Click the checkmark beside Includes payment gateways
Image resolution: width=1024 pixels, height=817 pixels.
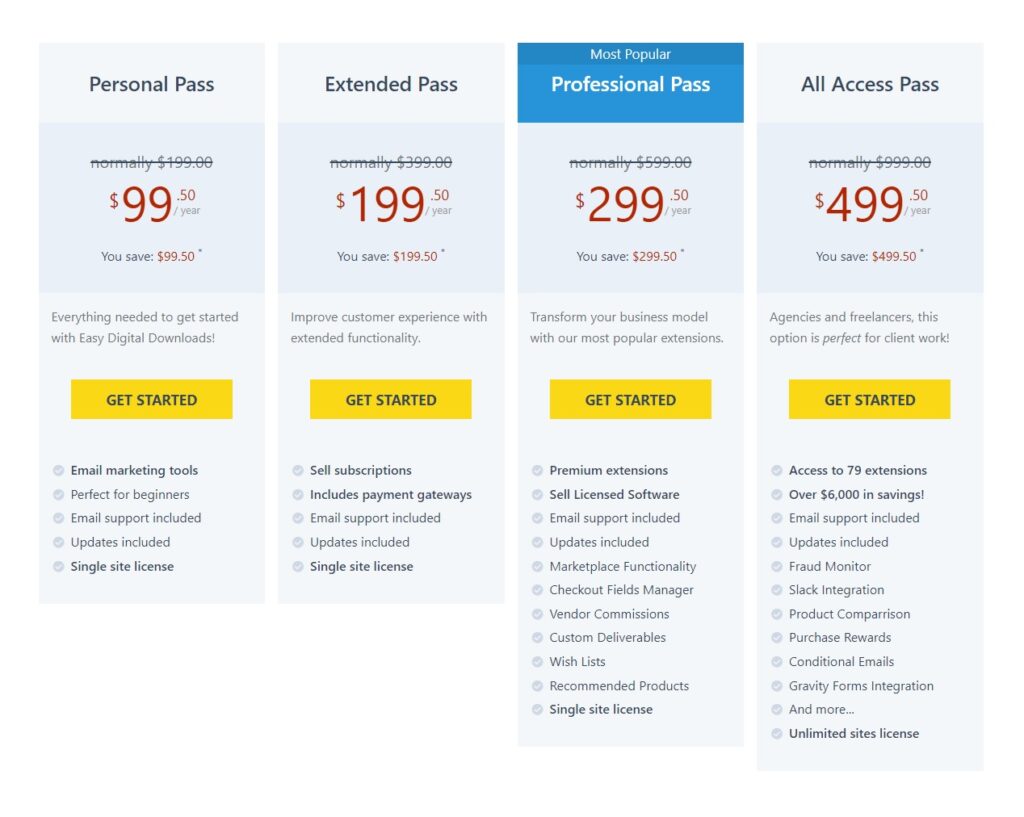click(x=297, y=494)
